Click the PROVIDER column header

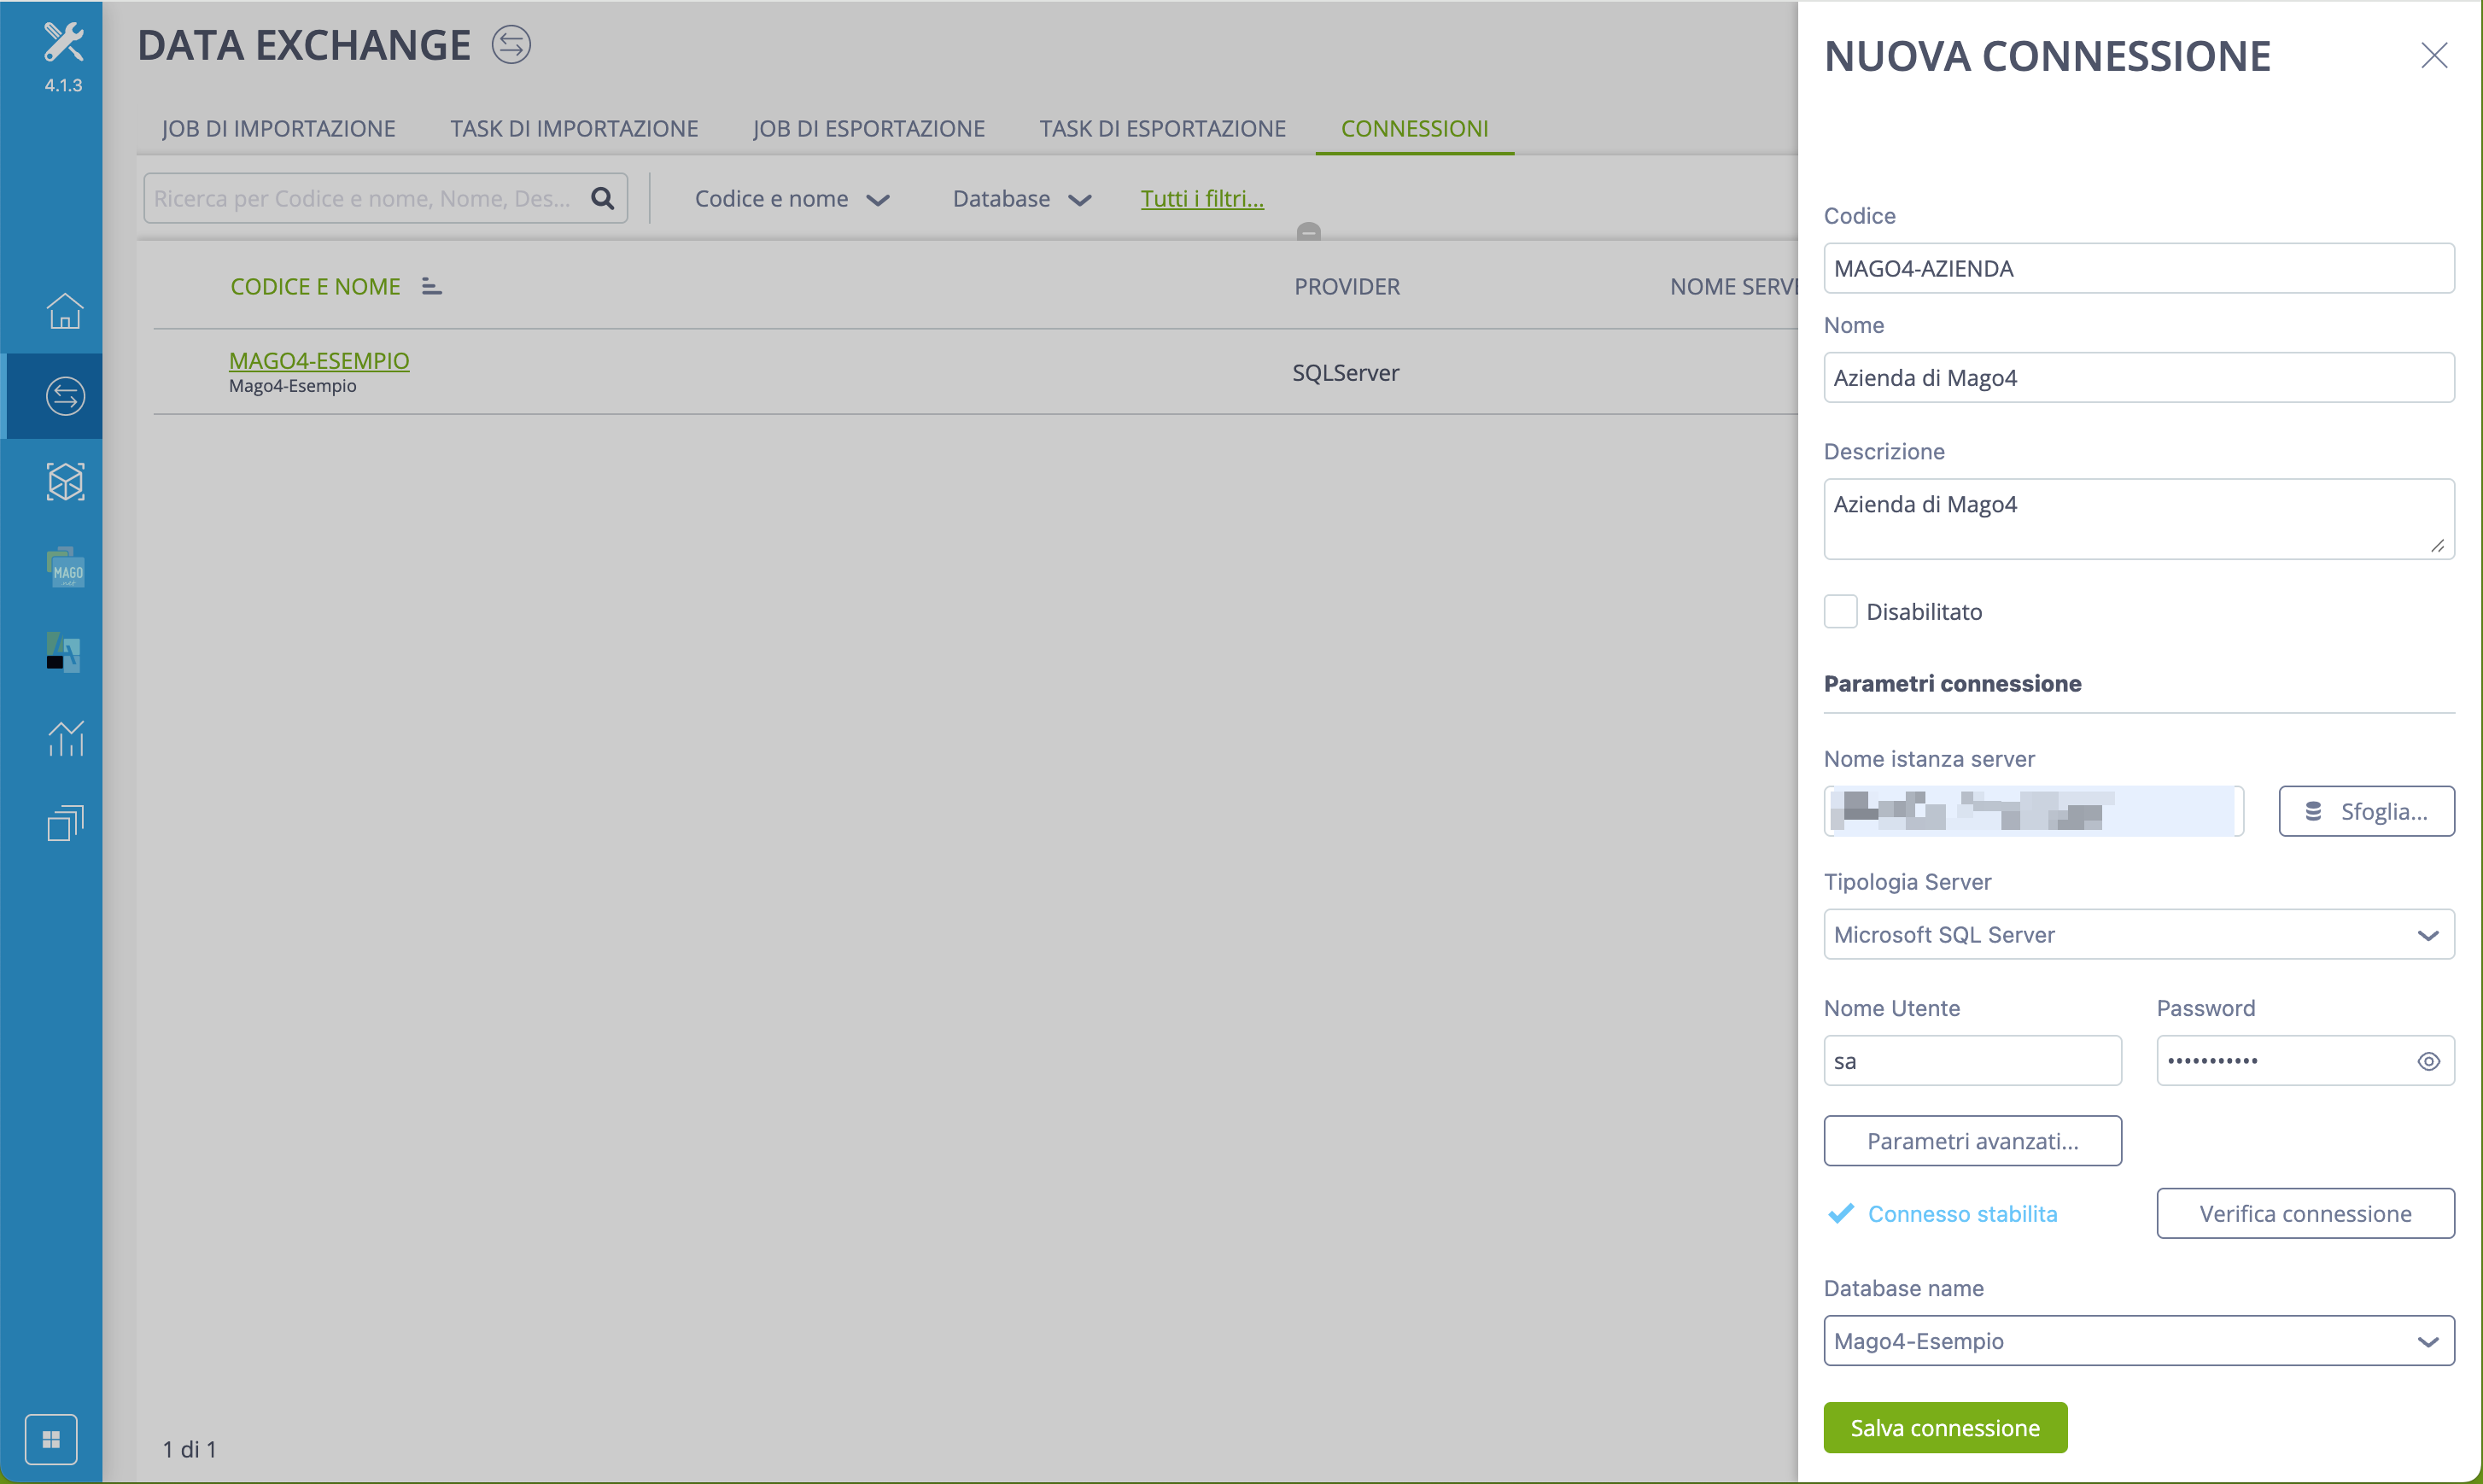[1346, 286]
